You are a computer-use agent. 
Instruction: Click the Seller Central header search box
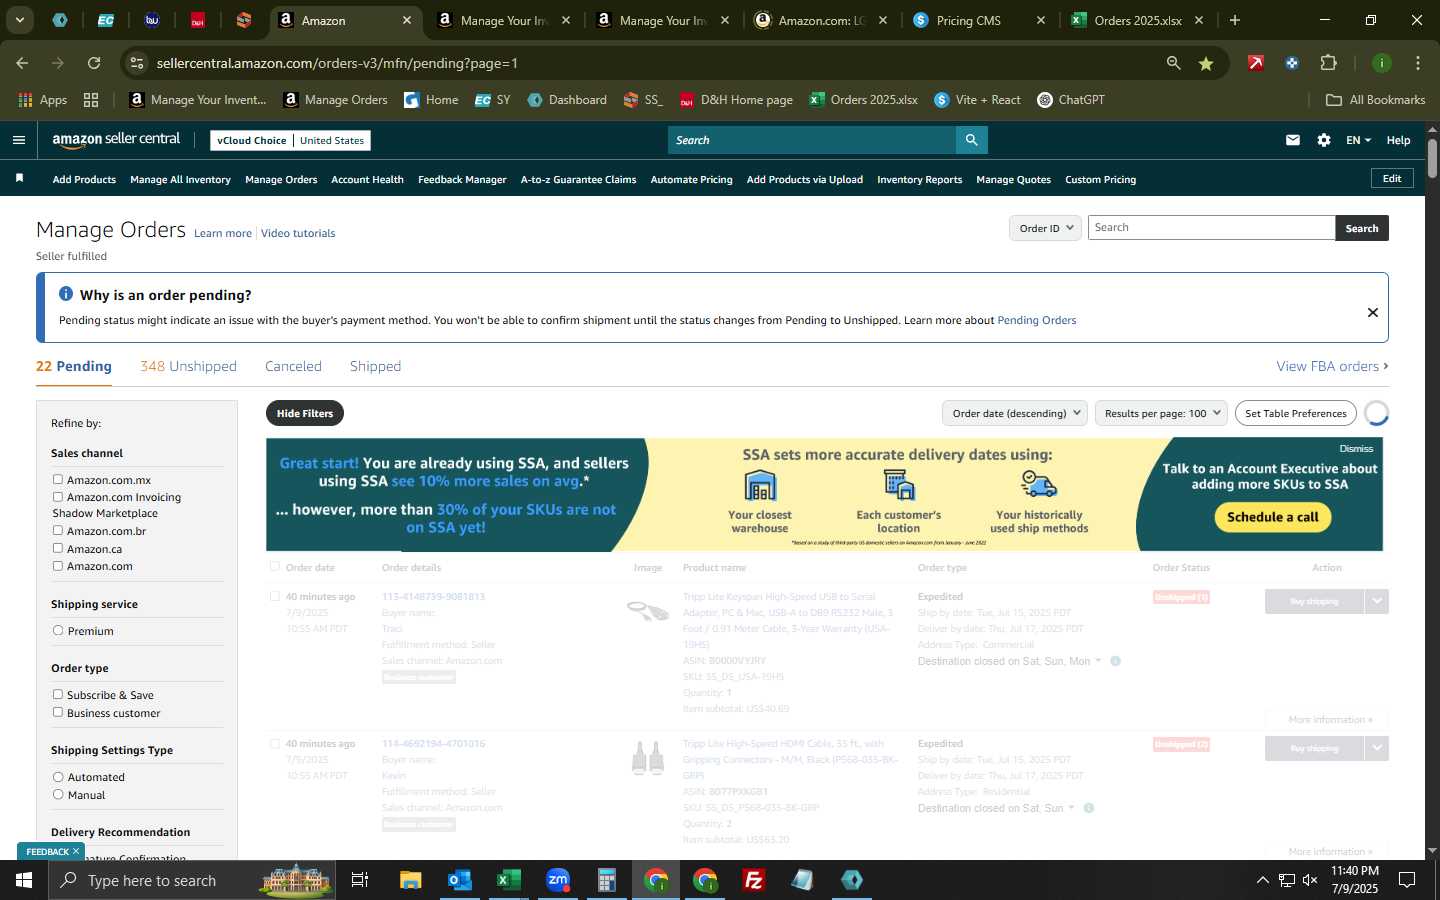point(811,140)
